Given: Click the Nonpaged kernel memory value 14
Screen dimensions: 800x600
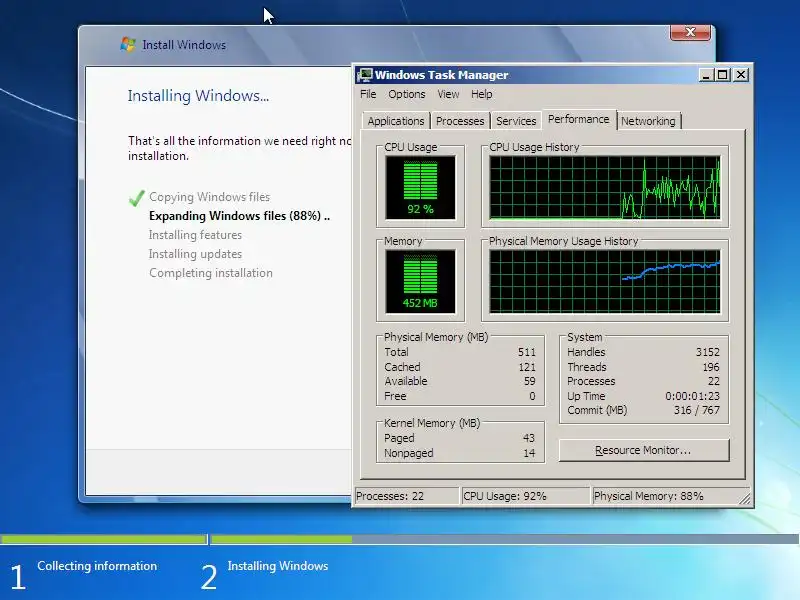Looking at the screenshot, I should (x=529, y=453).
